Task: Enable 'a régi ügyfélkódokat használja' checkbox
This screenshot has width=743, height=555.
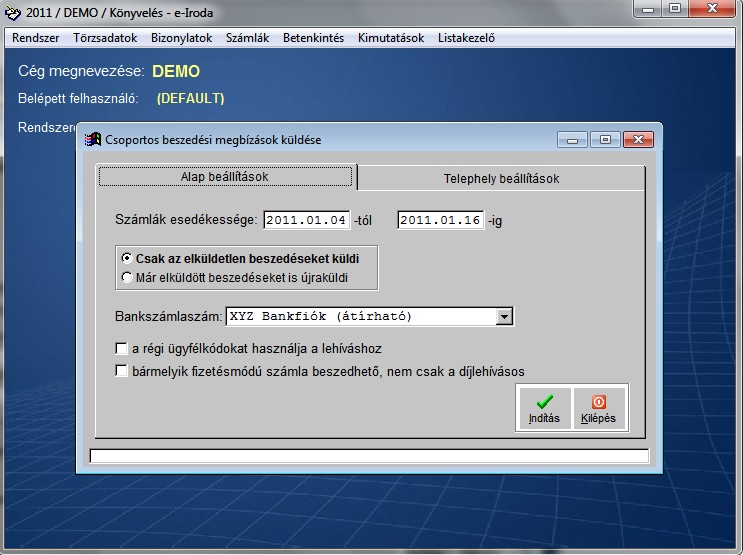Action: point(121,349)
